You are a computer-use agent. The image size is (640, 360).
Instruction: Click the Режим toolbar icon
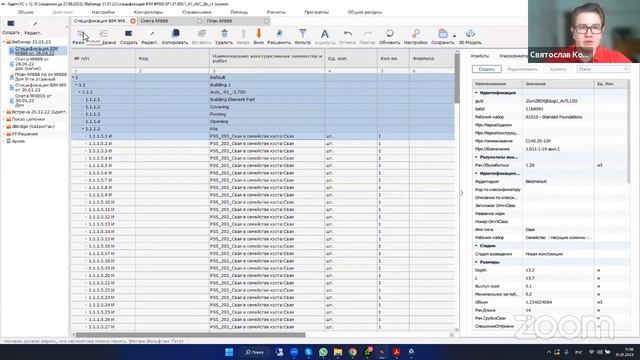(x=80, y=34)
